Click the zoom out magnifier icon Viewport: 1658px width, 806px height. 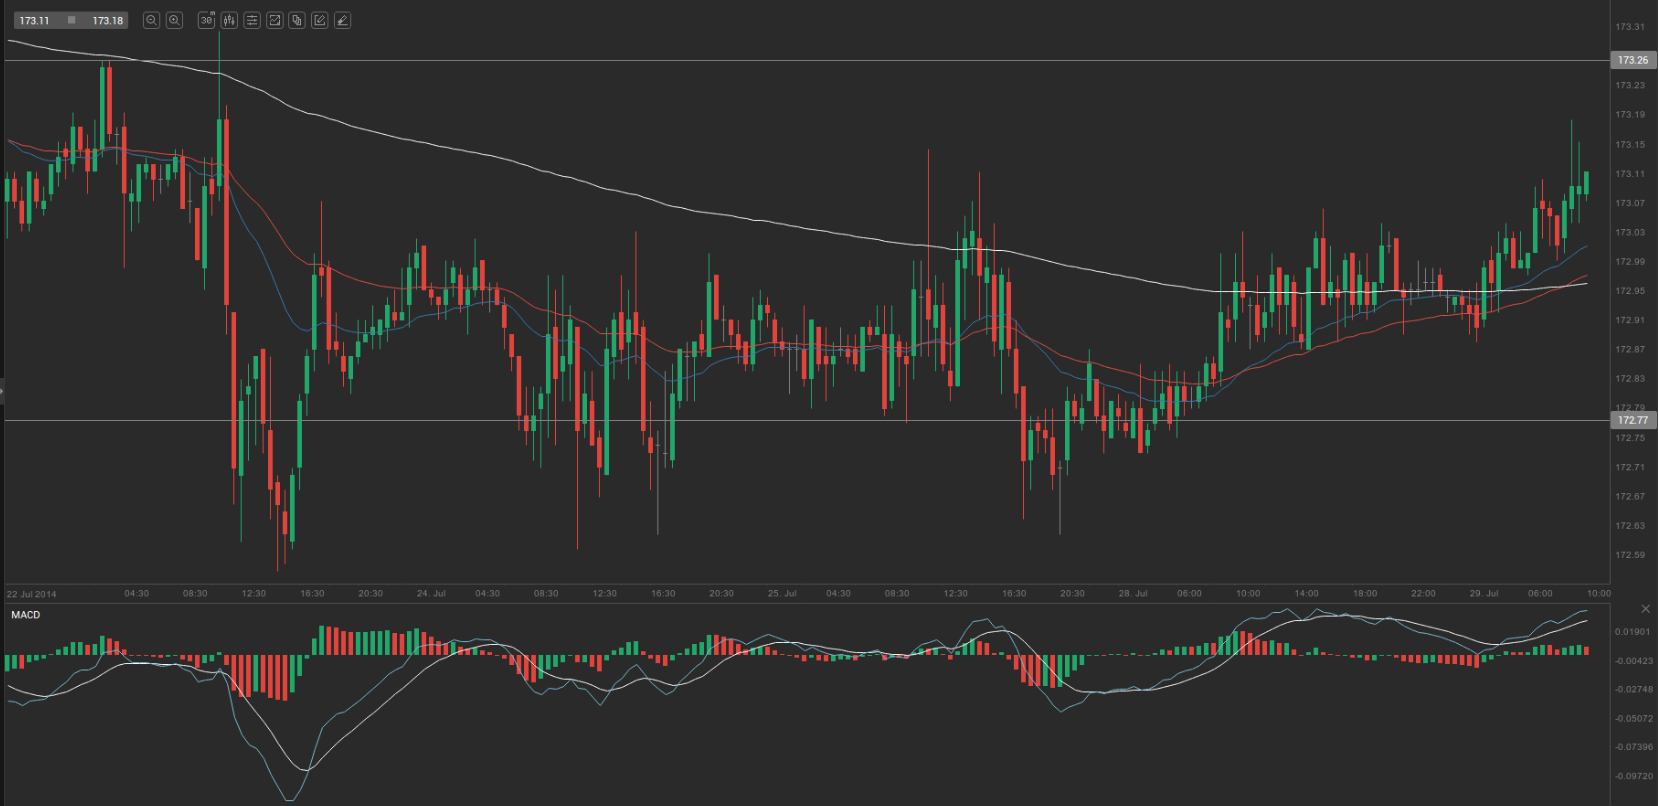pos(151,20)
